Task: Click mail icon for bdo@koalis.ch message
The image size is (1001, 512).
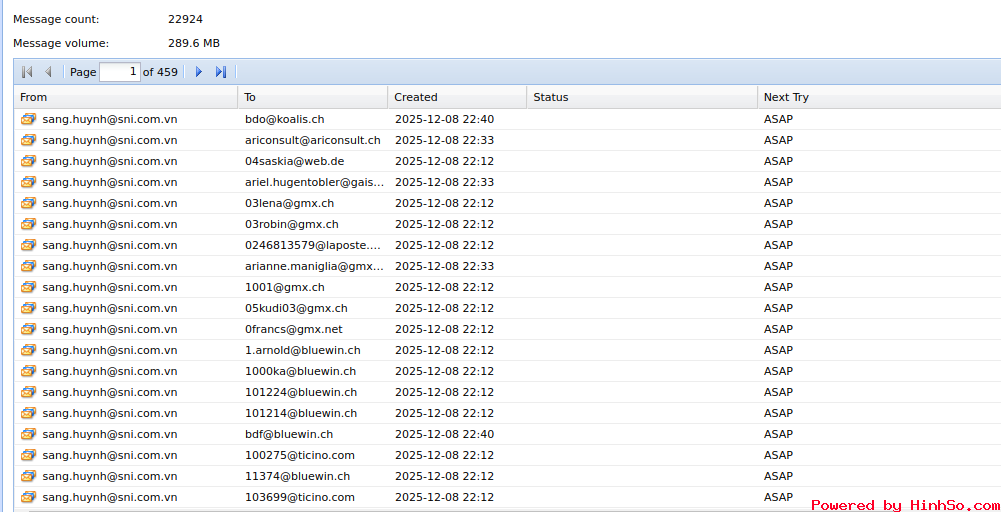Action: tap(28, 119)
